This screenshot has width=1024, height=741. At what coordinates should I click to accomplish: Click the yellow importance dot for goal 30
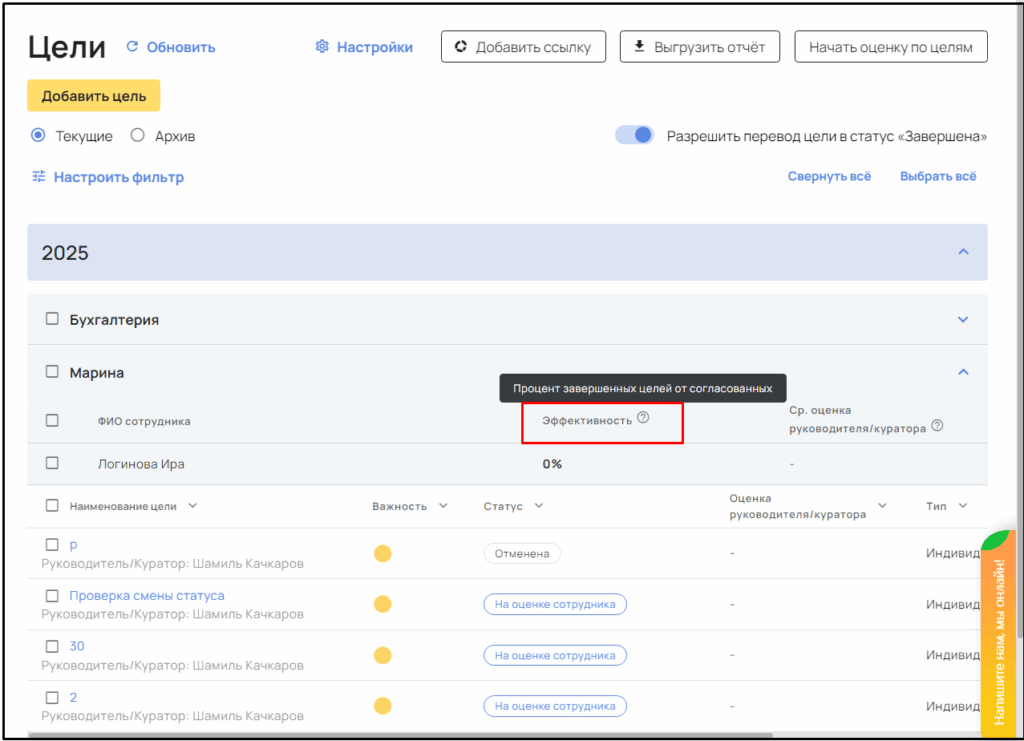point(382,655)
